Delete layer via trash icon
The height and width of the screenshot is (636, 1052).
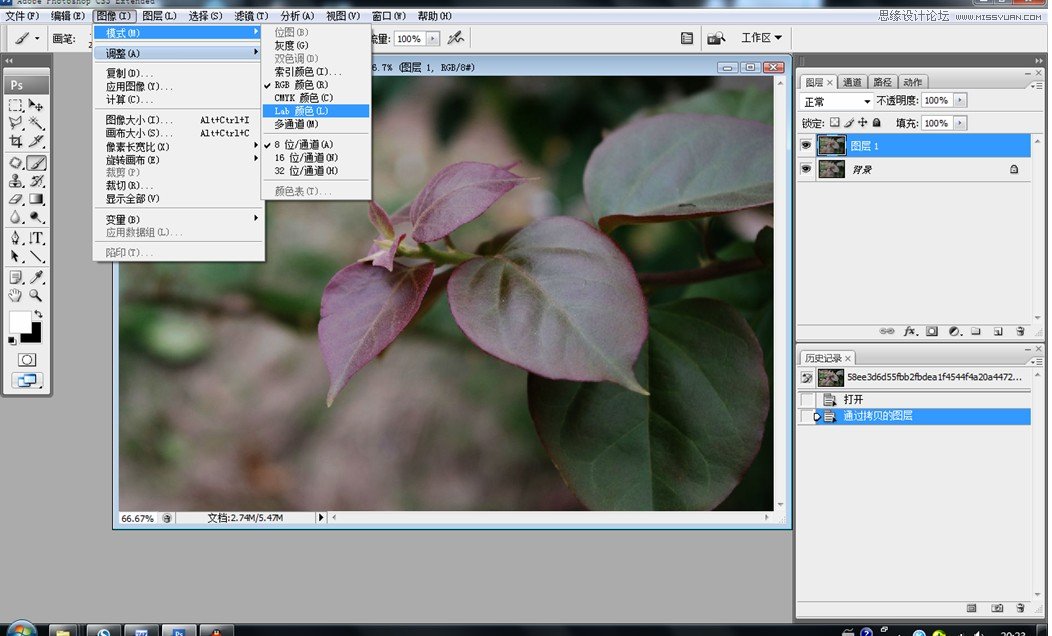pos(1020,331)
